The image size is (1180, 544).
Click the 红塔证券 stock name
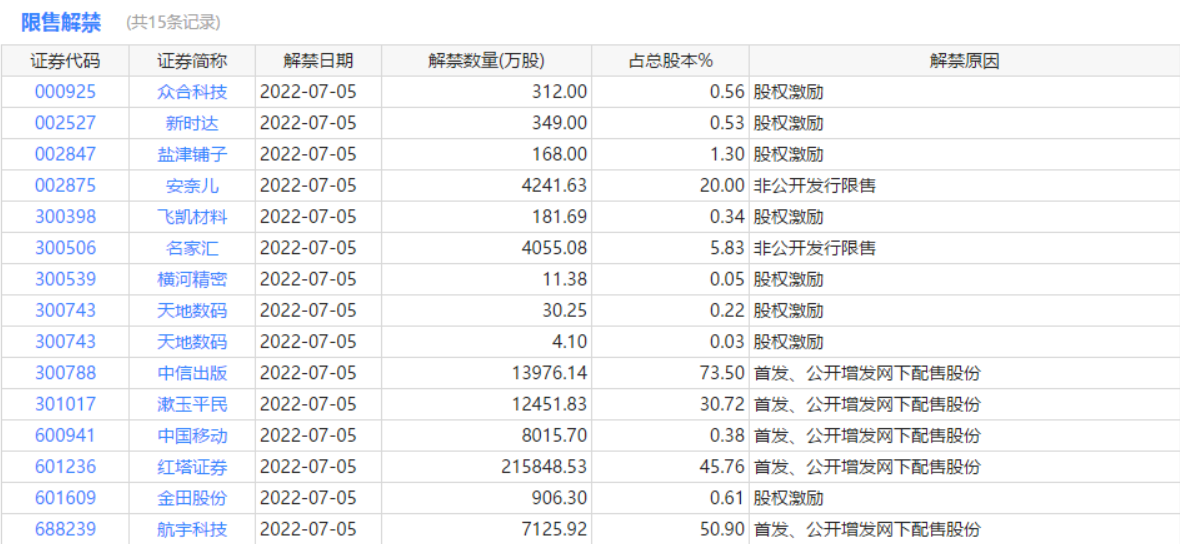[192, 467]
